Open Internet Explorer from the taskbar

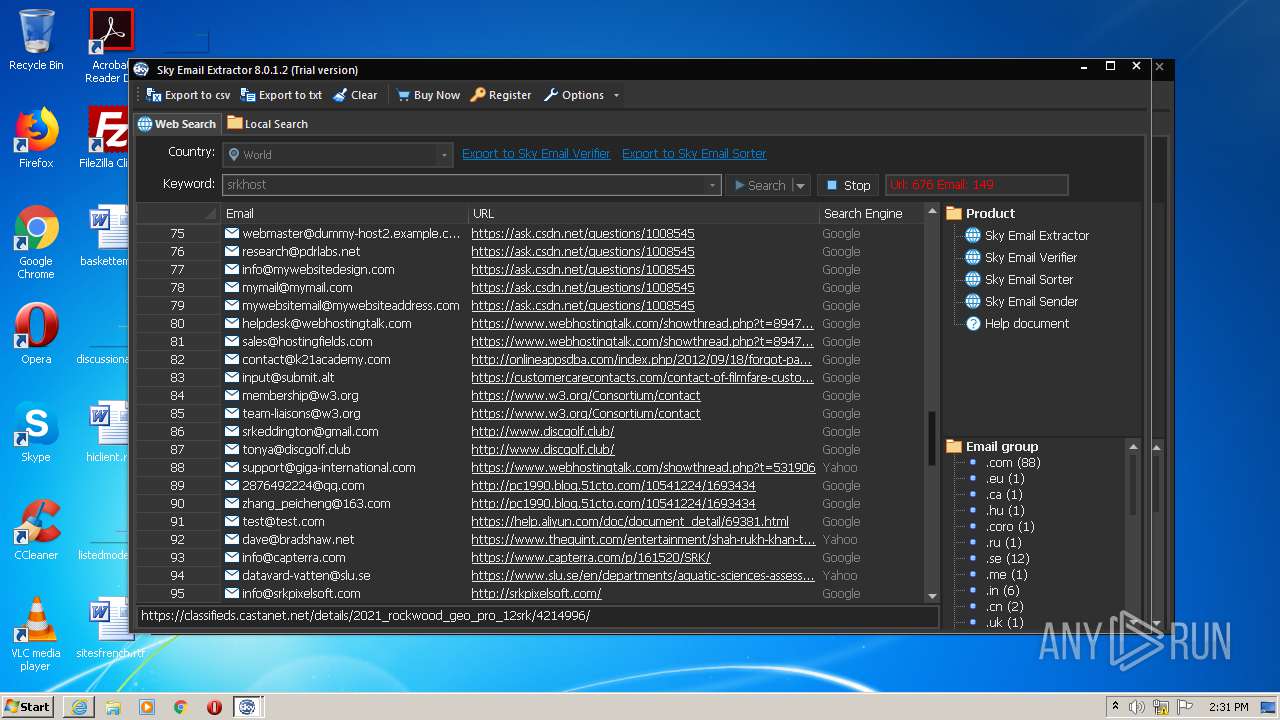coord(79,706)
